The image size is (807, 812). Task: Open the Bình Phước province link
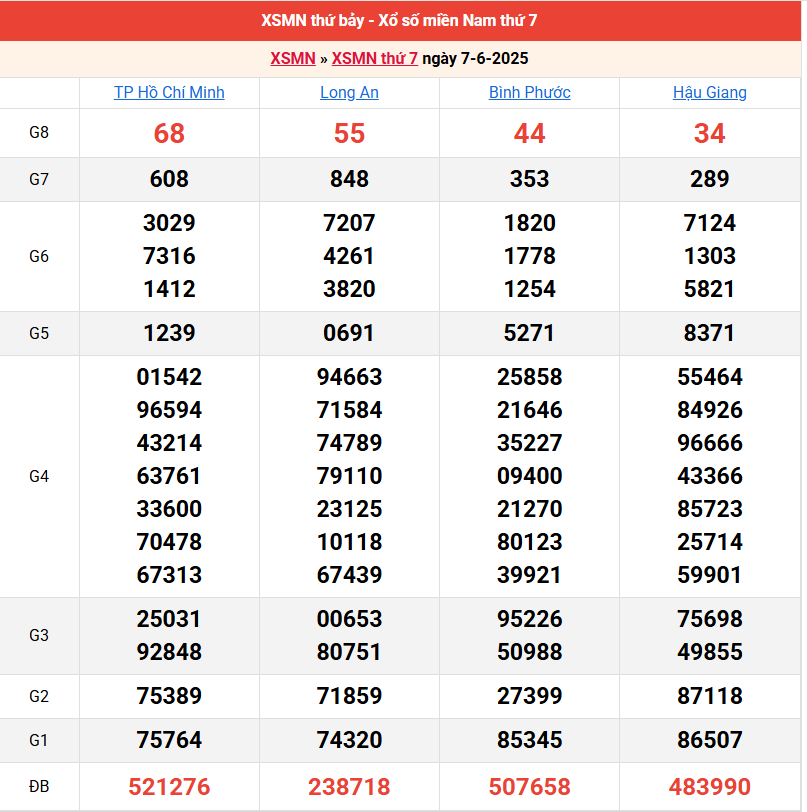click(x=529, y=93)
